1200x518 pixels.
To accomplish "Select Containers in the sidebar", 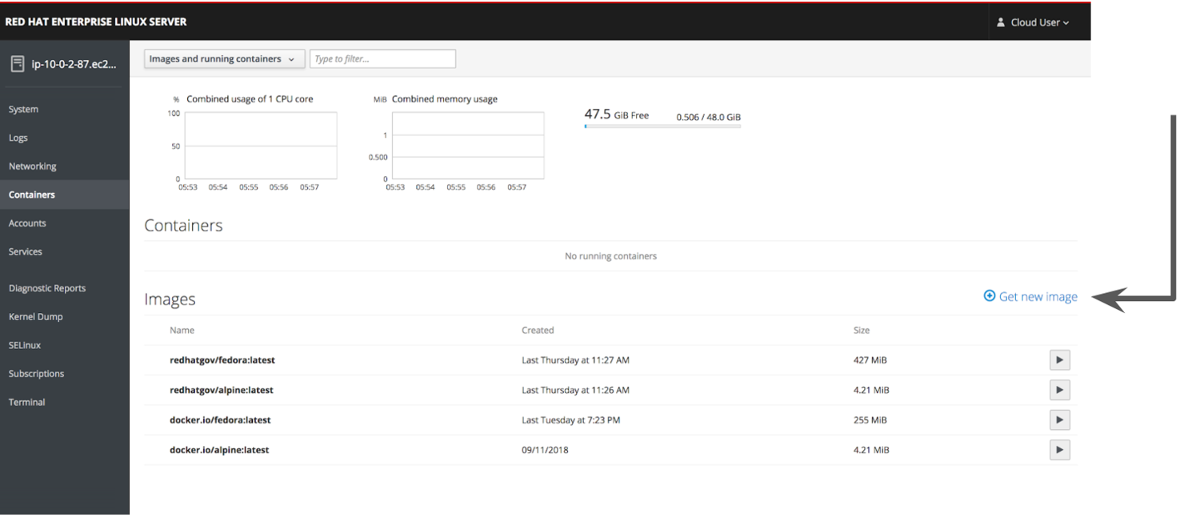I will click(x=65, y=195).
